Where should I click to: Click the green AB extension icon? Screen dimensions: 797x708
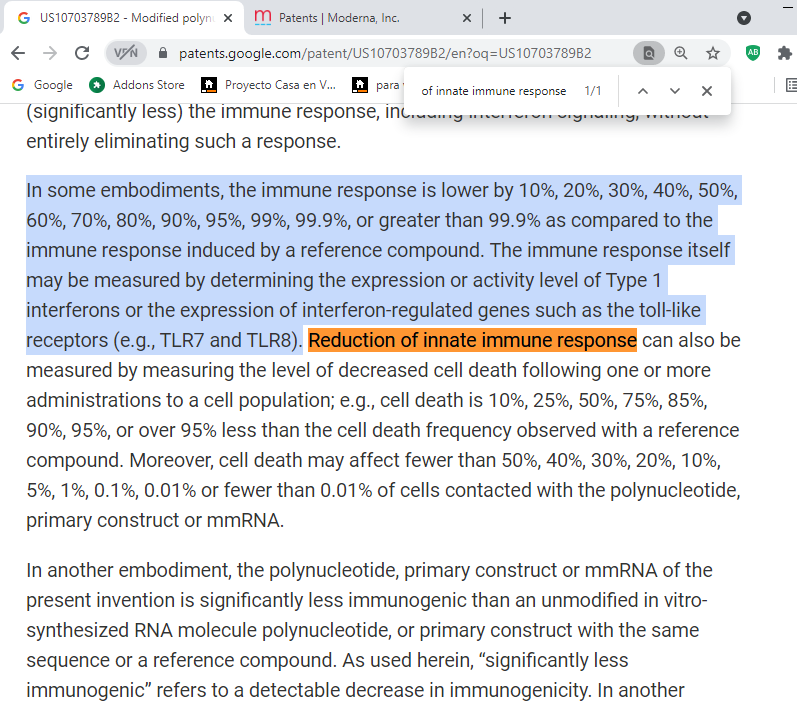[753, 53]
